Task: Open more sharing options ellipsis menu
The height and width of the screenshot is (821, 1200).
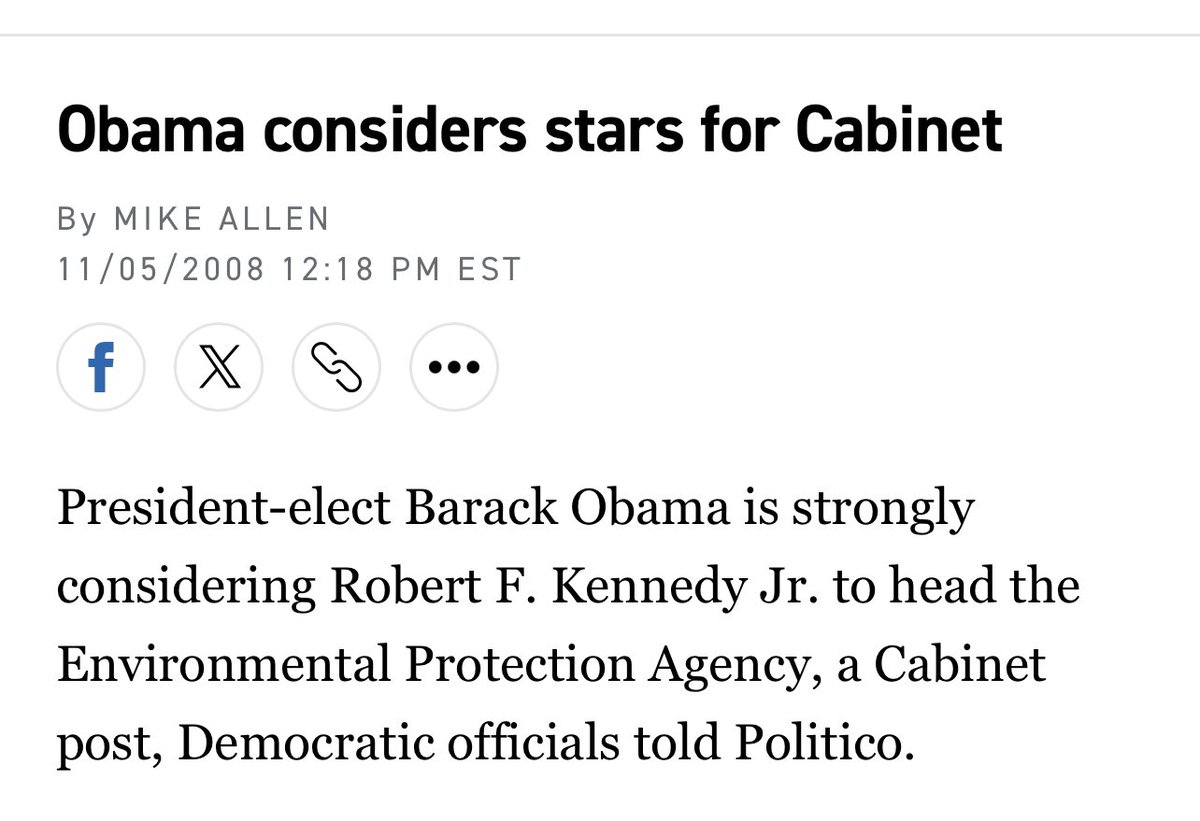Action: [x=454, y=367]
